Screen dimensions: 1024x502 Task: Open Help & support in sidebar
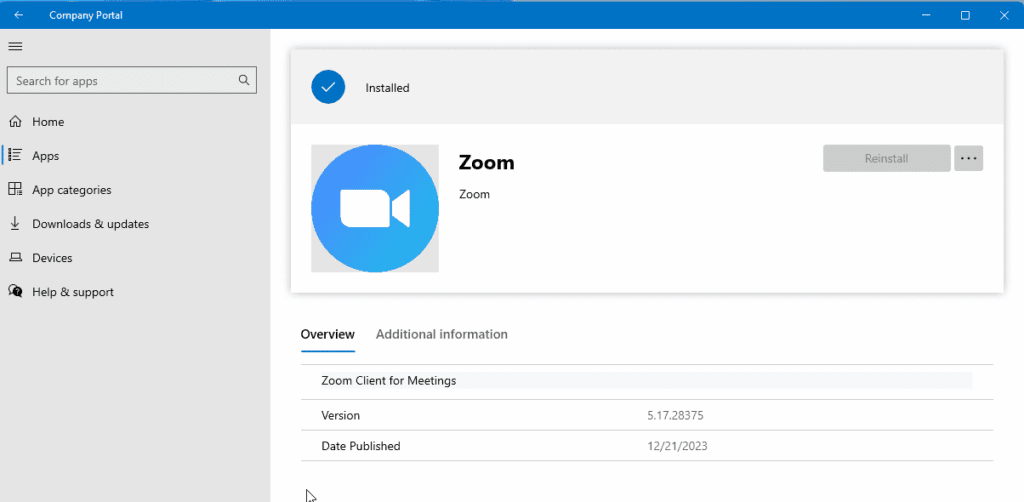(x=72, y=292)
